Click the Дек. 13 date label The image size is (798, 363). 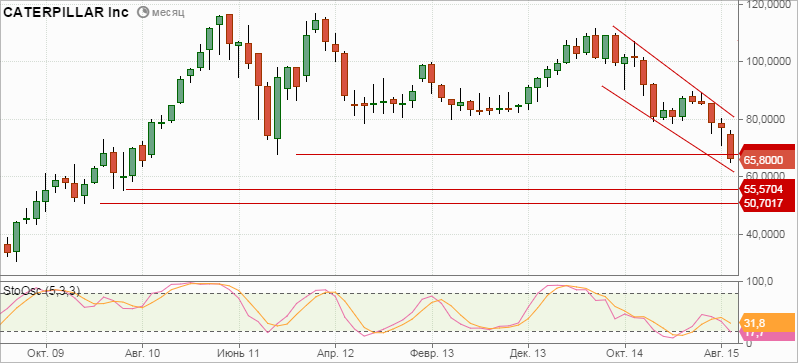point(528,352)
